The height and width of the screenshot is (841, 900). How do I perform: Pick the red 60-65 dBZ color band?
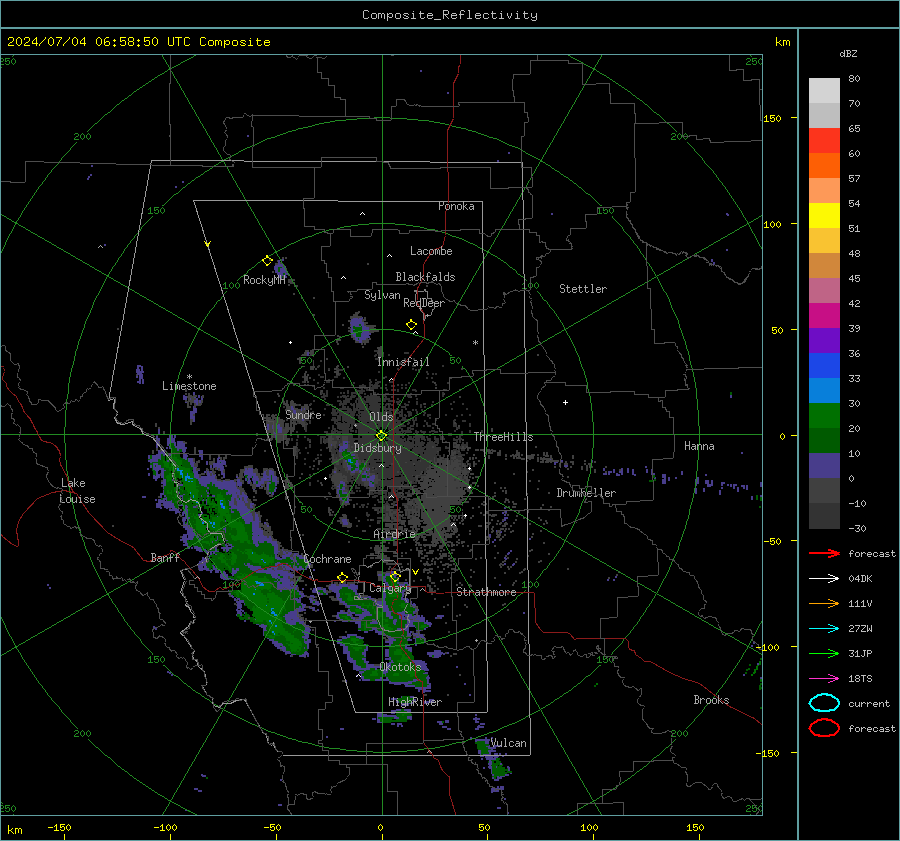point(824,141)
